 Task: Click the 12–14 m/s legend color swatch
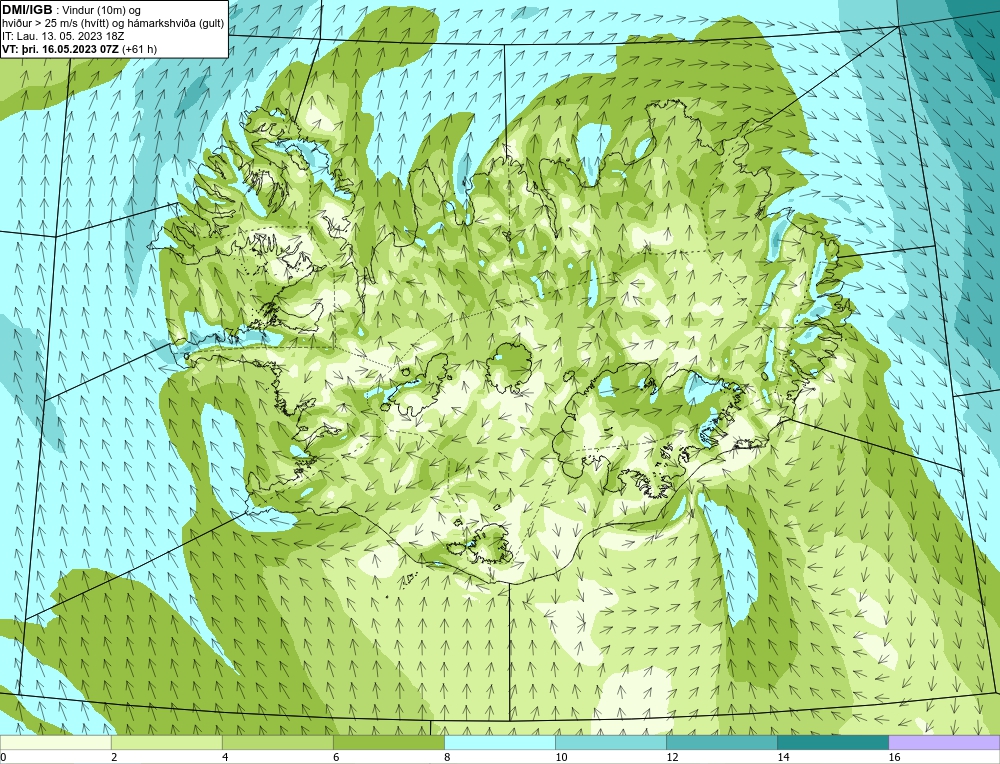(x=721, y=743)
